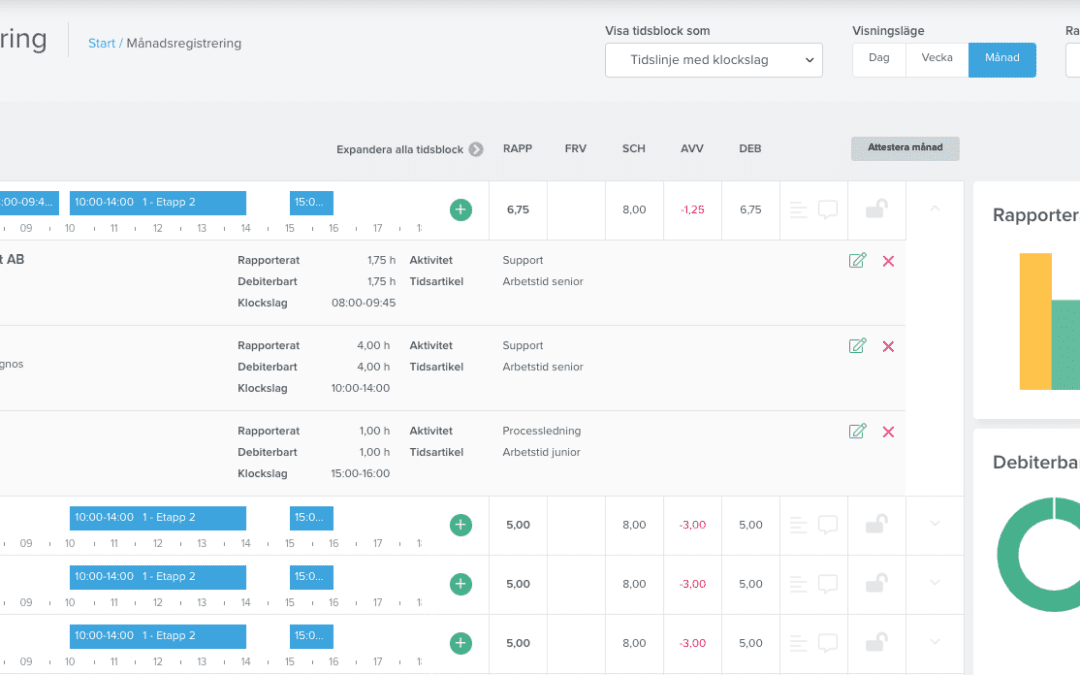
Task: Click the yellow bar in Rapporterat chart
Action: [x=1035, y=320]
